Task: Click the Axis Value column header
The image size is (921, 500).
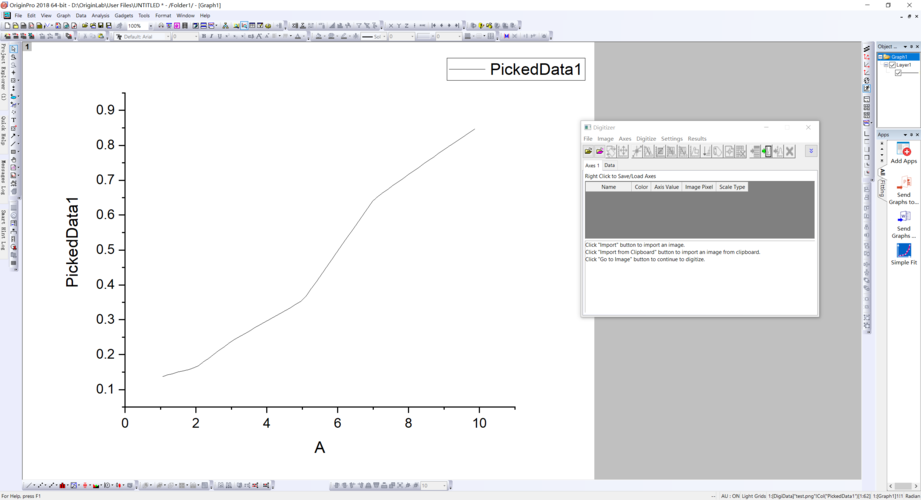Action: [x=666, y=187]
